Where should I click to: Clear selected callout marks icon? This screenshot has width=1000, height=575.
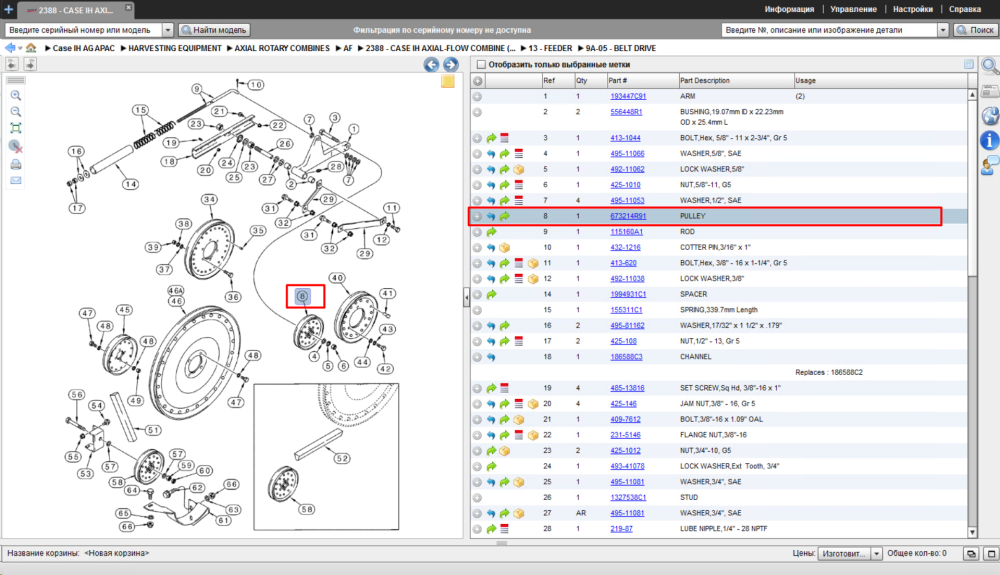tap(16, 147)
